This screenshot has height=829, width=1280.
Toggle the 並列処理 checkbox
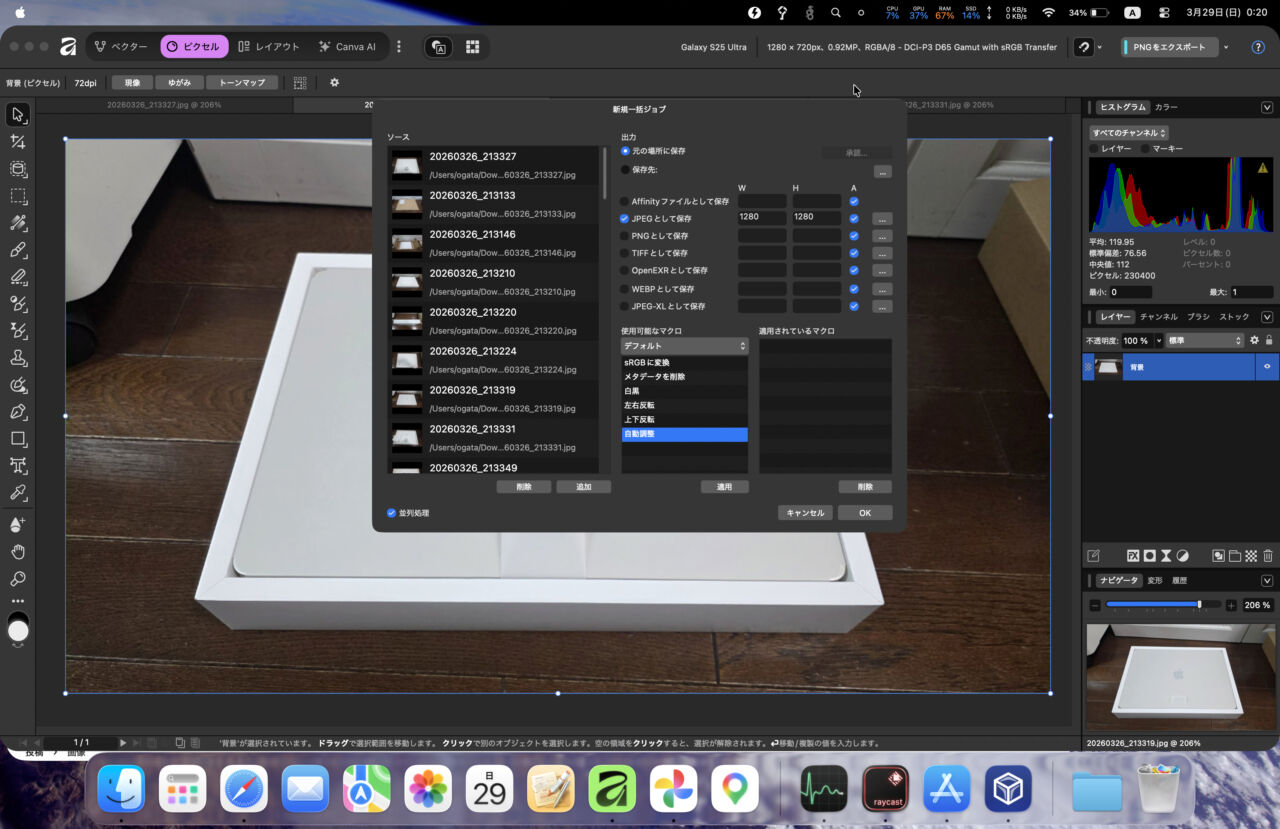click(x=391, y=513)
